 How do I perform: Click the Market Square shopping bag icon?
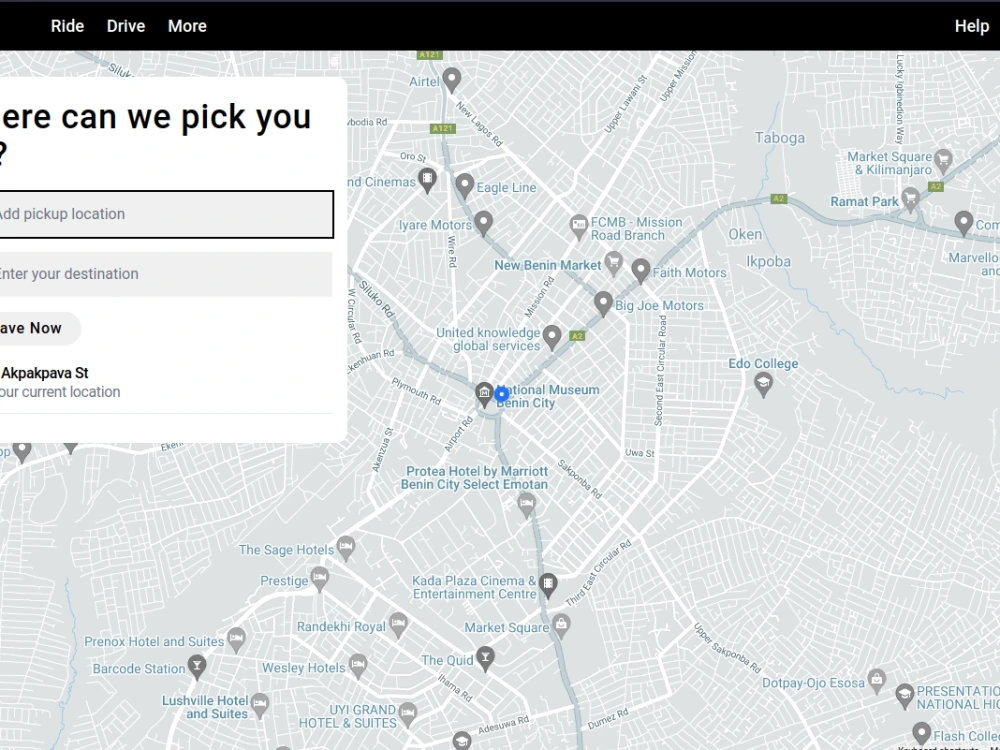click(x=561, y=626)
